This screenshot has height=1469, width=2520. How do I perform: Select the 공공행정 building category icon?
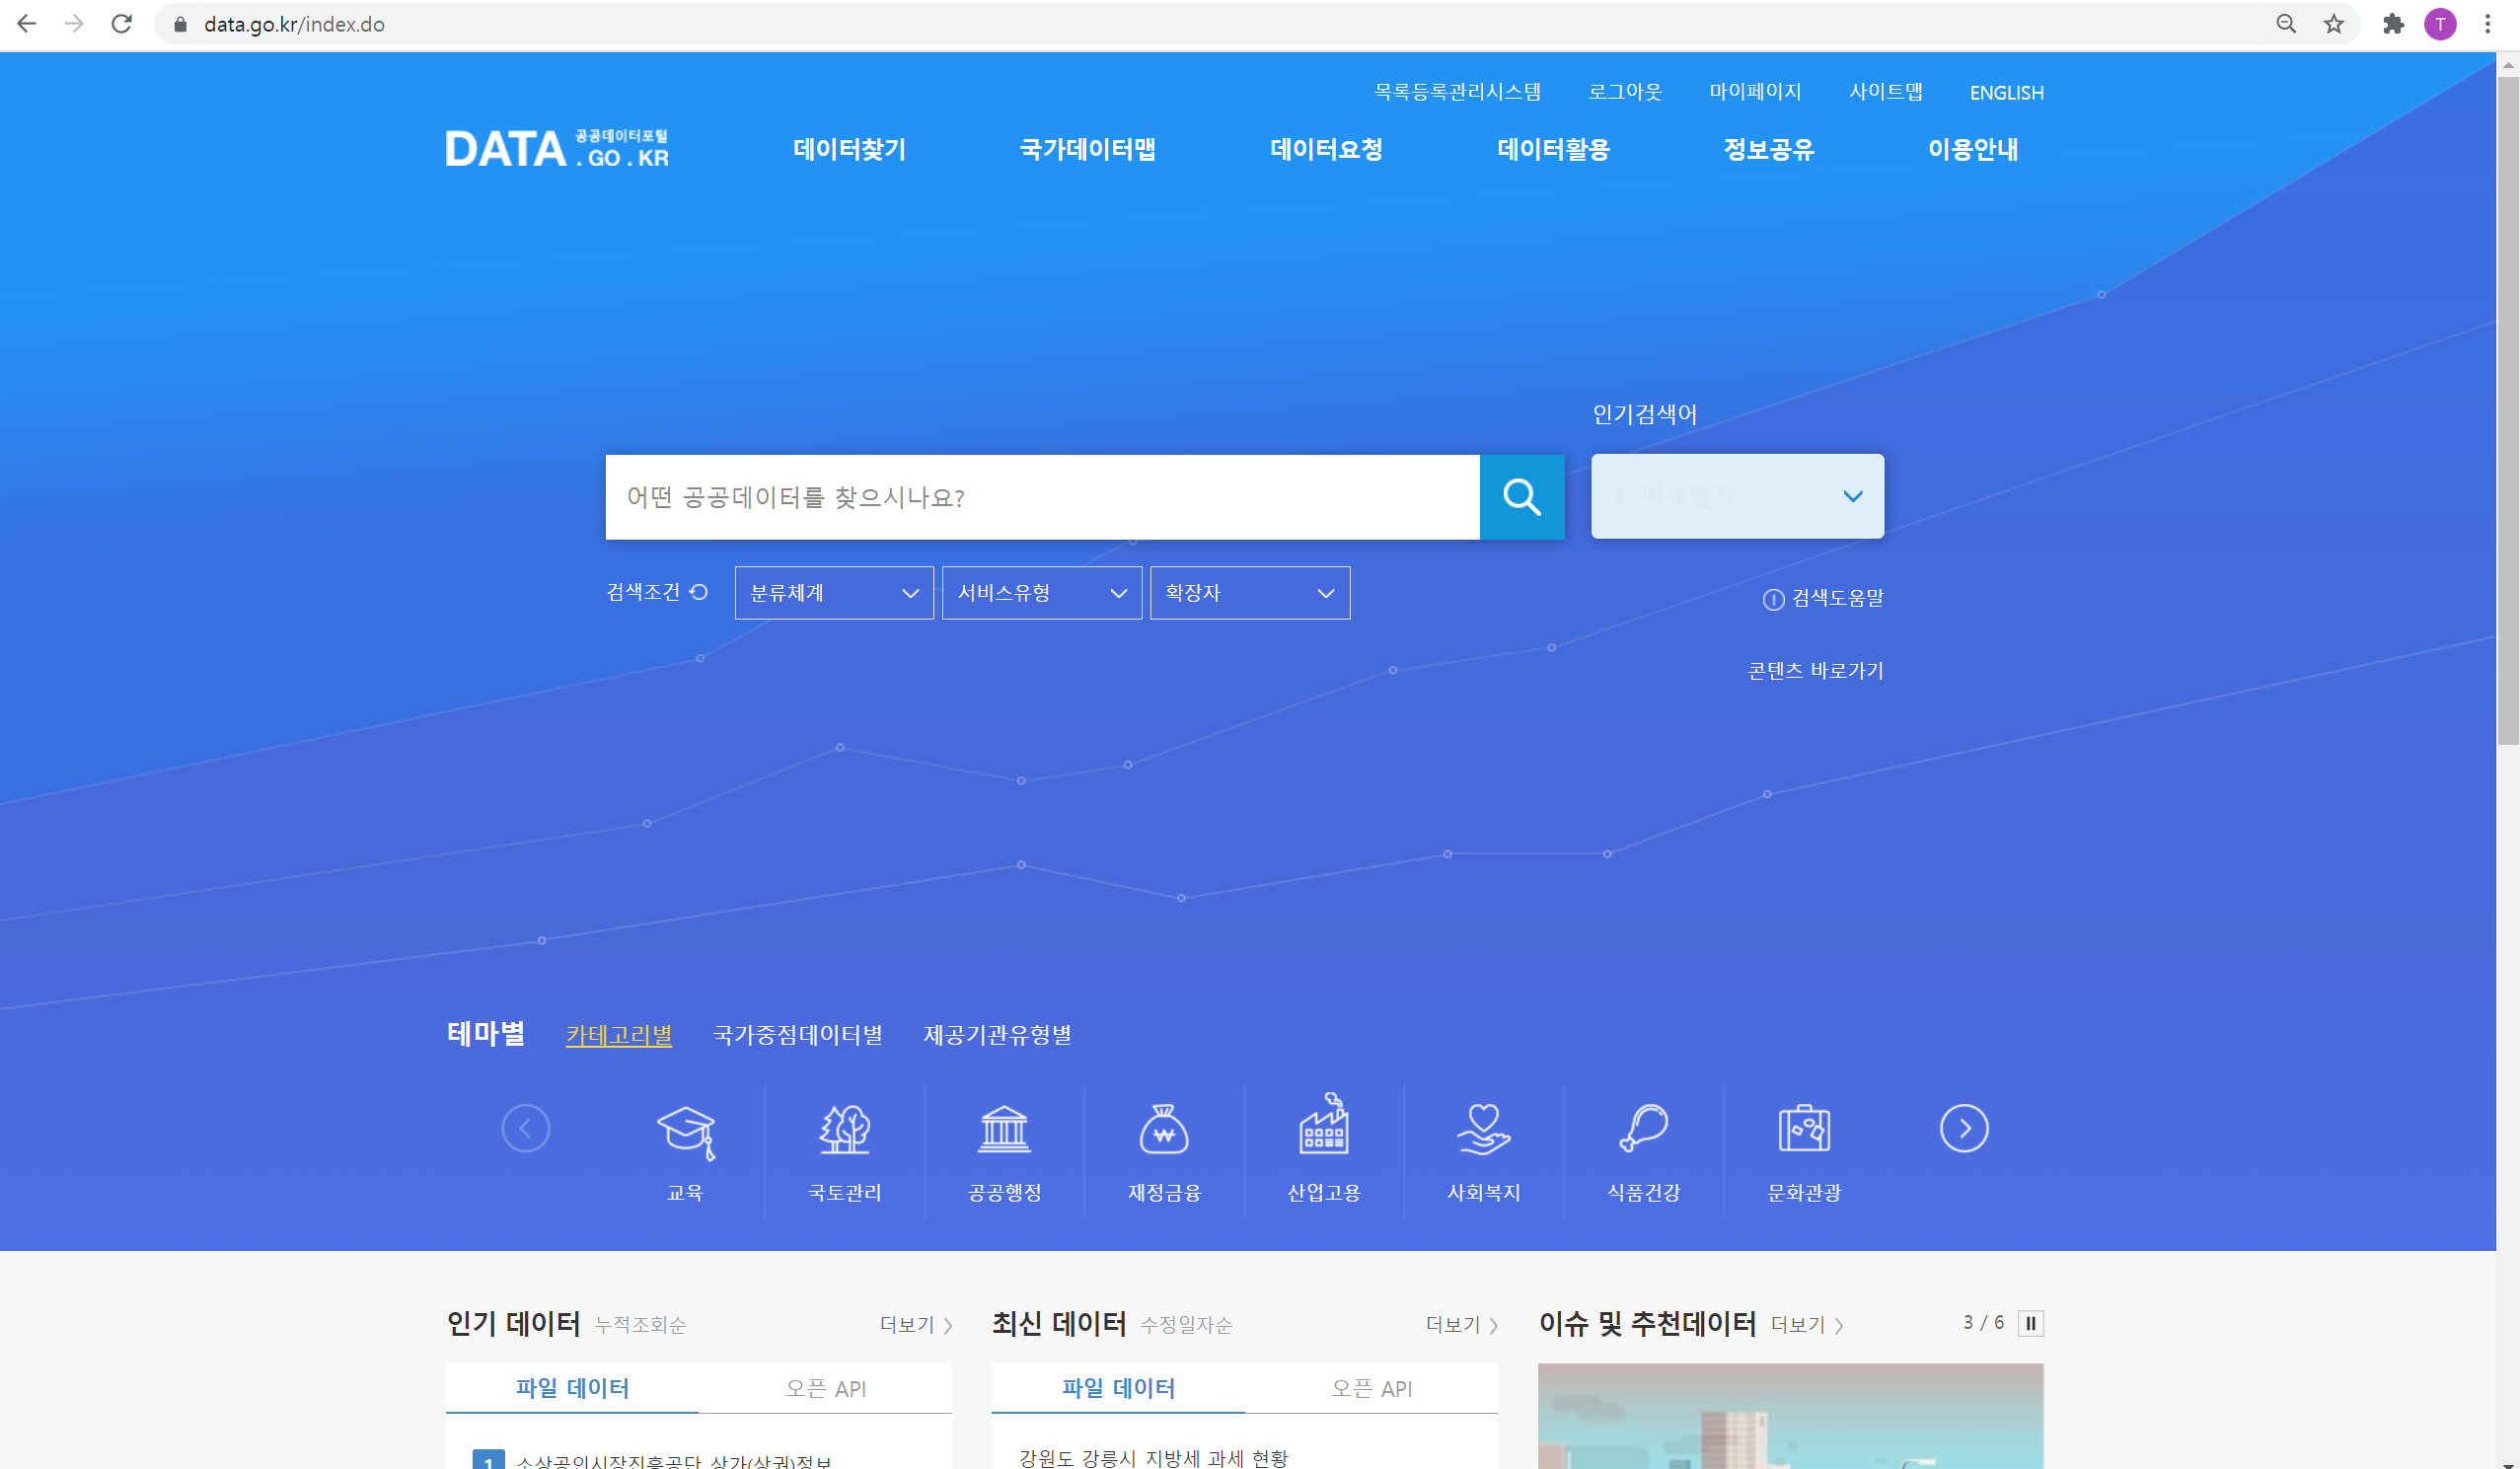coord(1004,1130)
